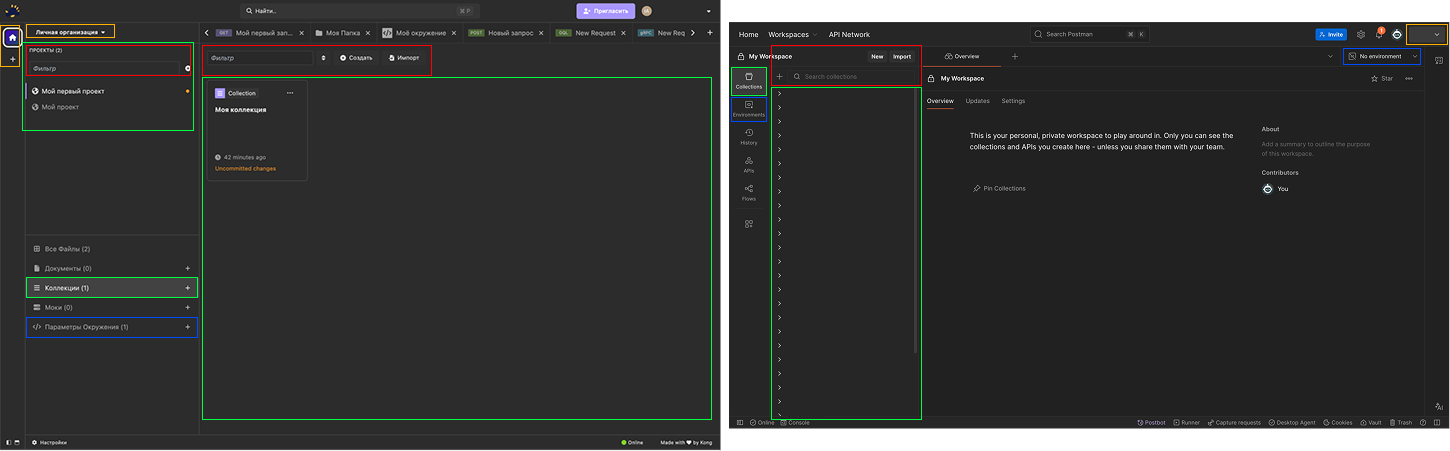Click the Insomnia home icon

tap(12, 38)
